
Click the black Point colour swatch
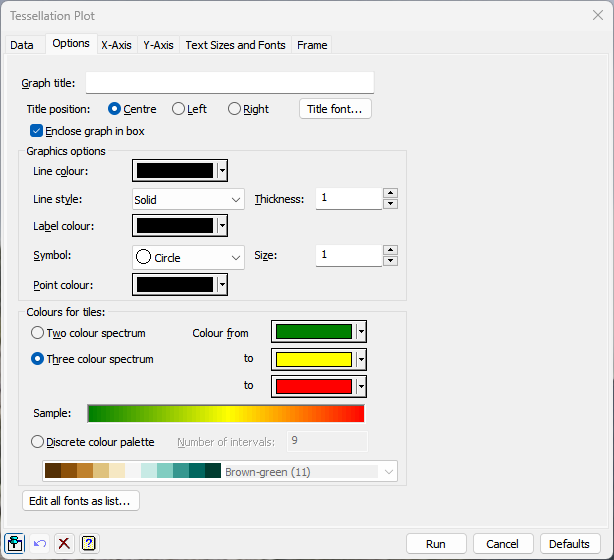pos(175,285)
